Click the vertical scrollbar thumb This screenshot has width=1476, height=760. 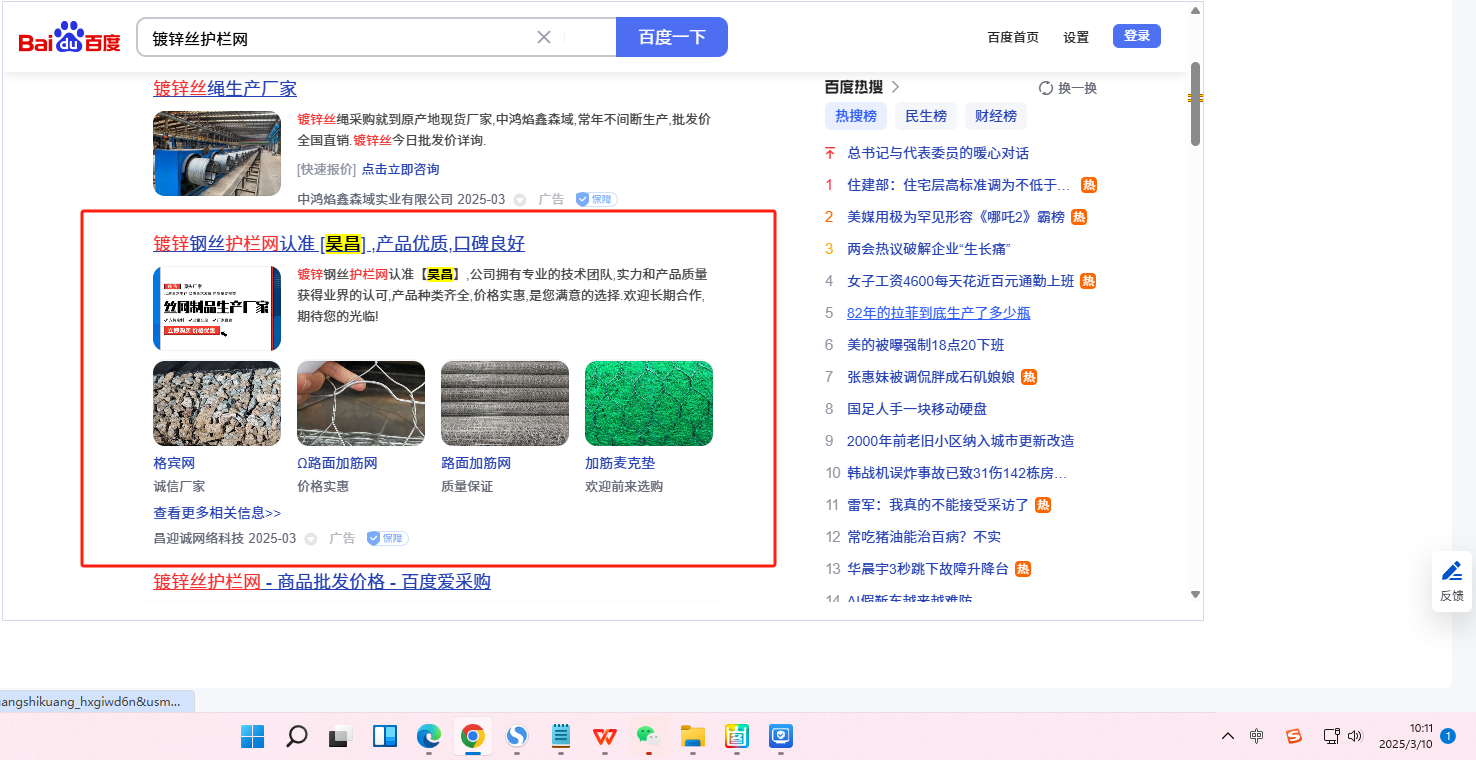coord(1195,104)
